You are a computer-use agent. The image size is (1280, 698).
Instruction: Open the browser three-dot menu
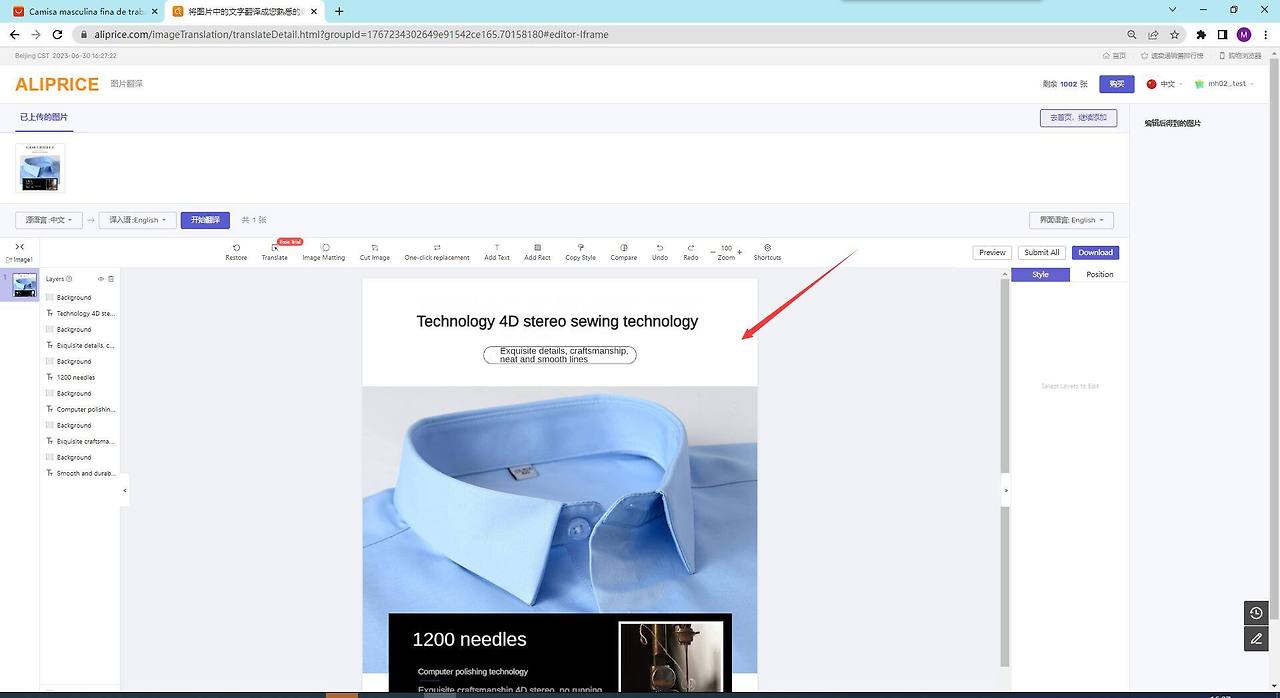coord(1264,34)
